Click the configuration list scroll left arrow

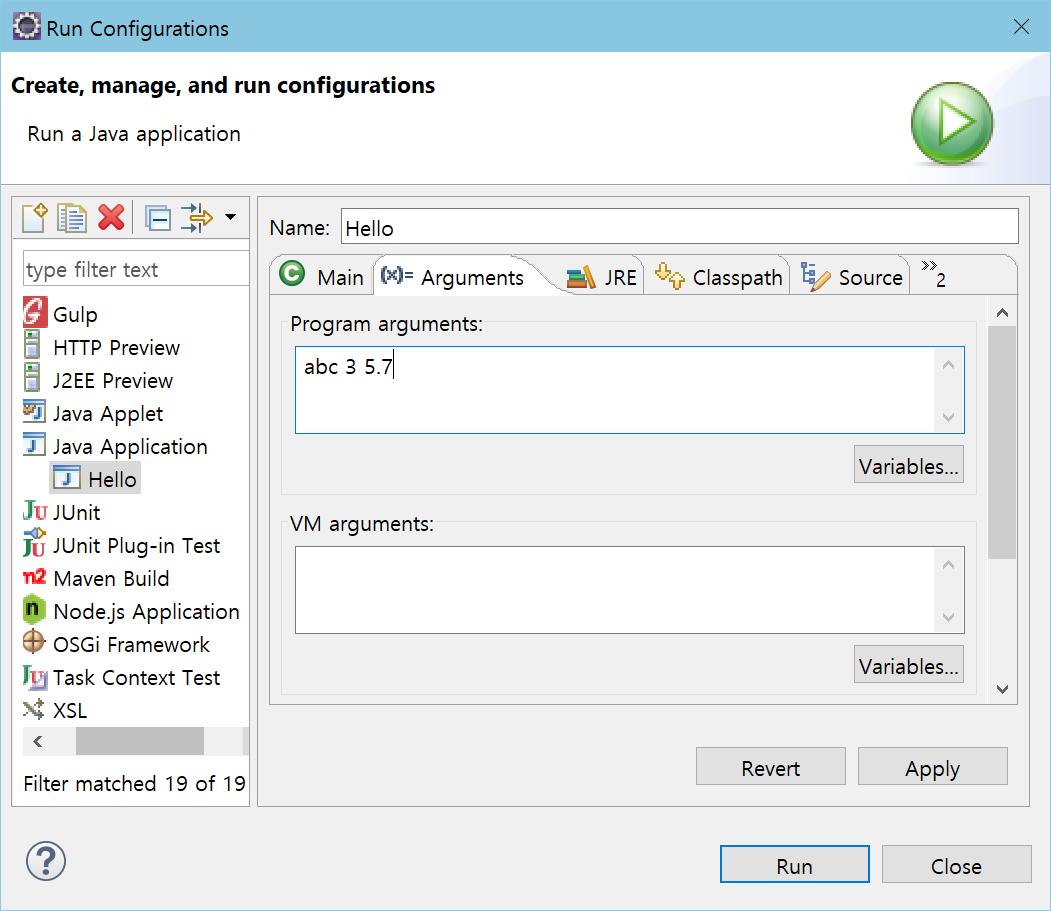[38, 741]
